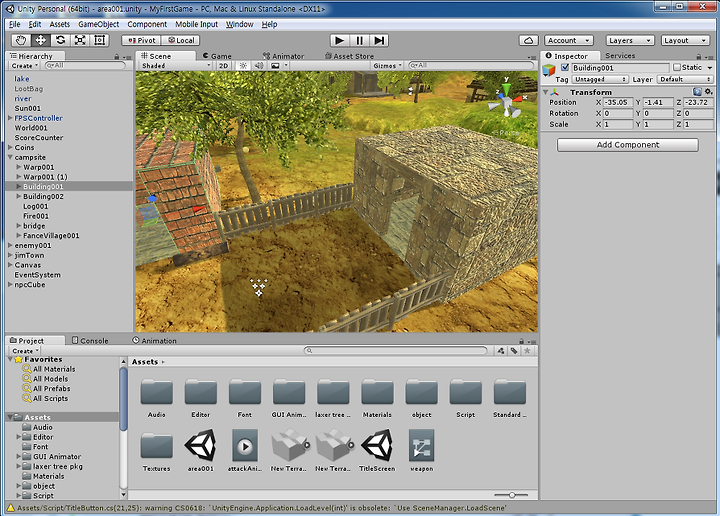The height and width of the screenshot is (516, 720).
Task: Open scene effects image icon
Action: tap(275, 66)
